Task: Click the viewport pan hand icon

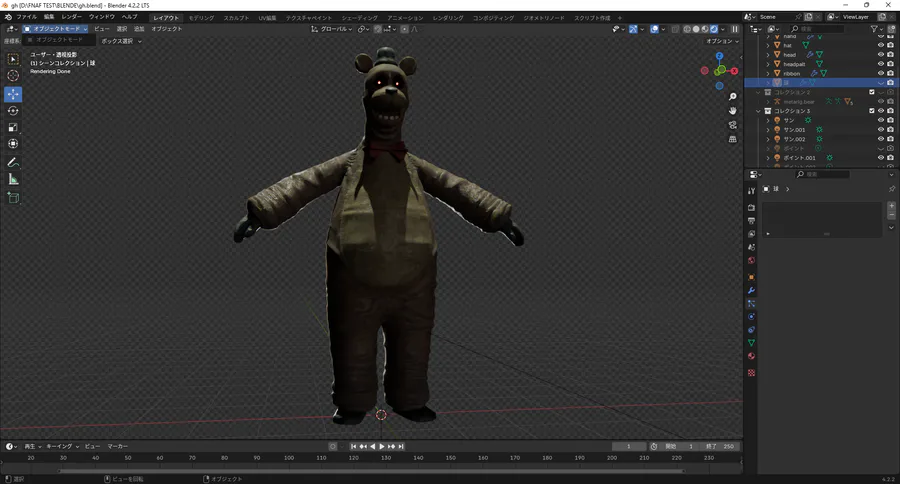Action: (x=732, y=110)
